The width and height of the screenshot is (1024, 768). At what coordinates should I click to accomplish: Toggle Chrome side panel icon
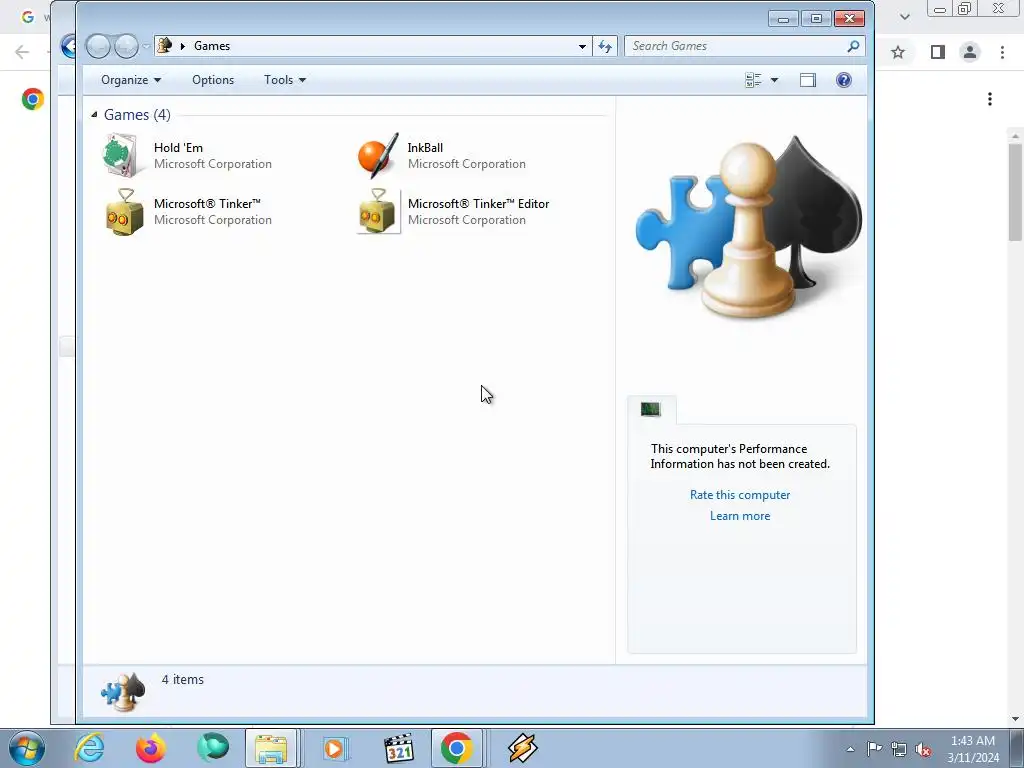tap(938, 52)
